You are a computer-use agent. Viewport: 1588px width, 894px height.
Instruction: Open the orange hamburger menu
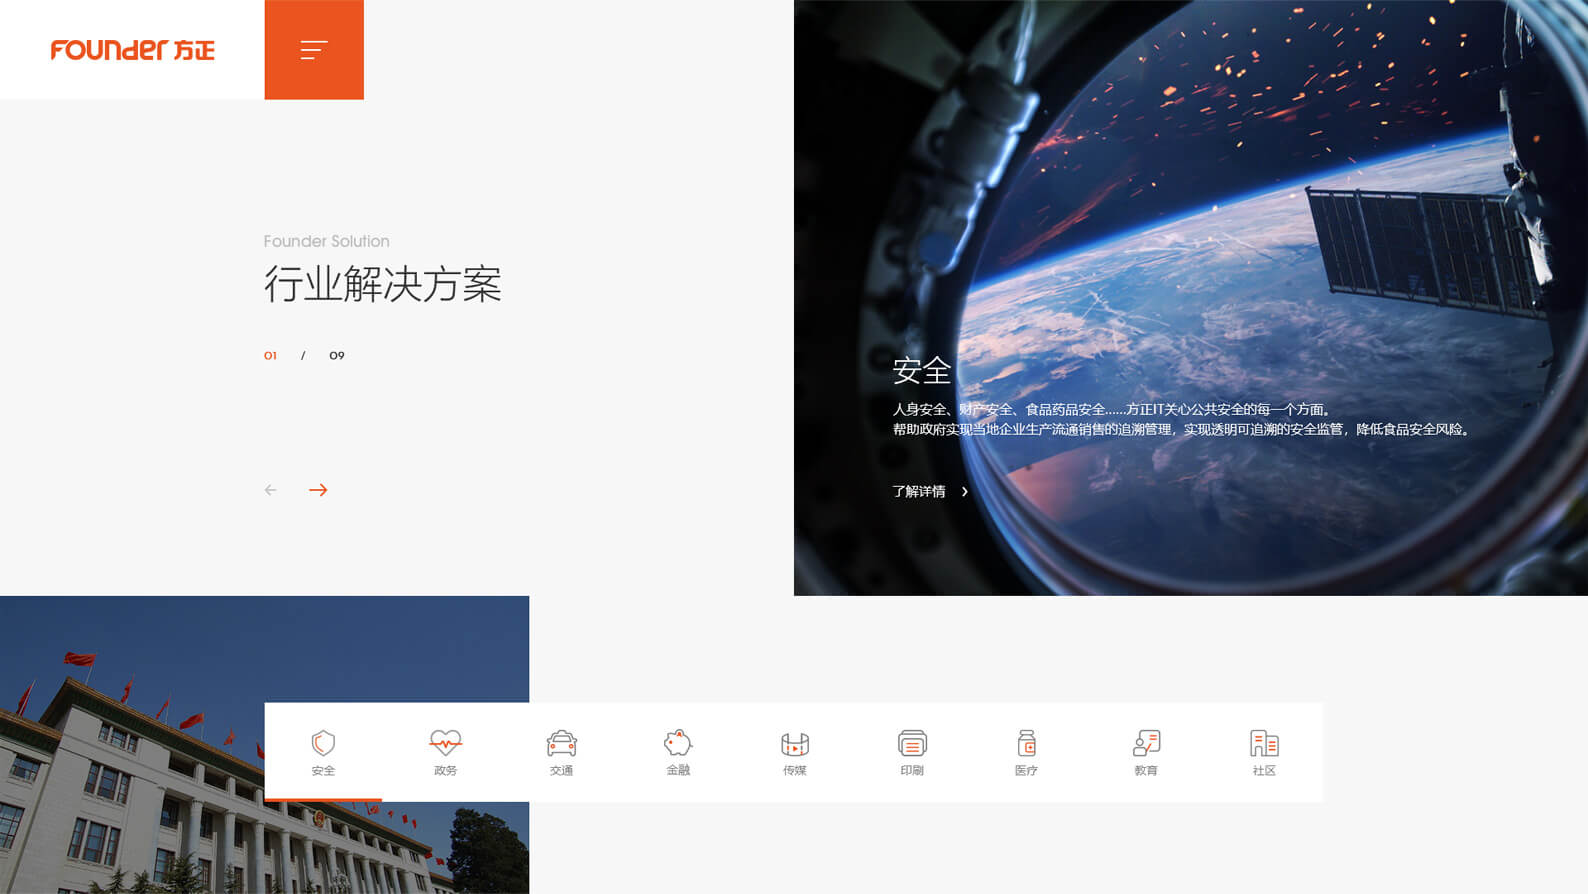314,50
